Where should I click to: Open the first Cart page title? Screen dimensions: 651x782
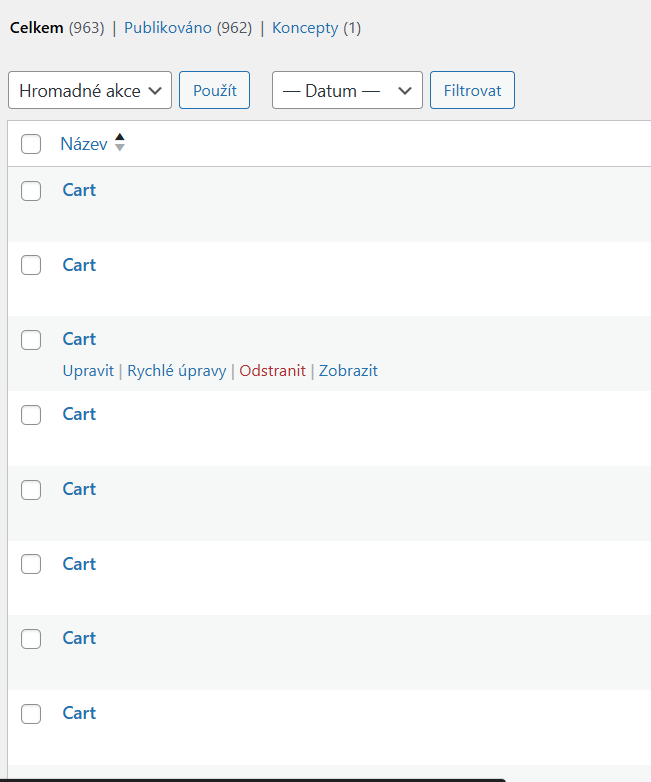point(79,190)
